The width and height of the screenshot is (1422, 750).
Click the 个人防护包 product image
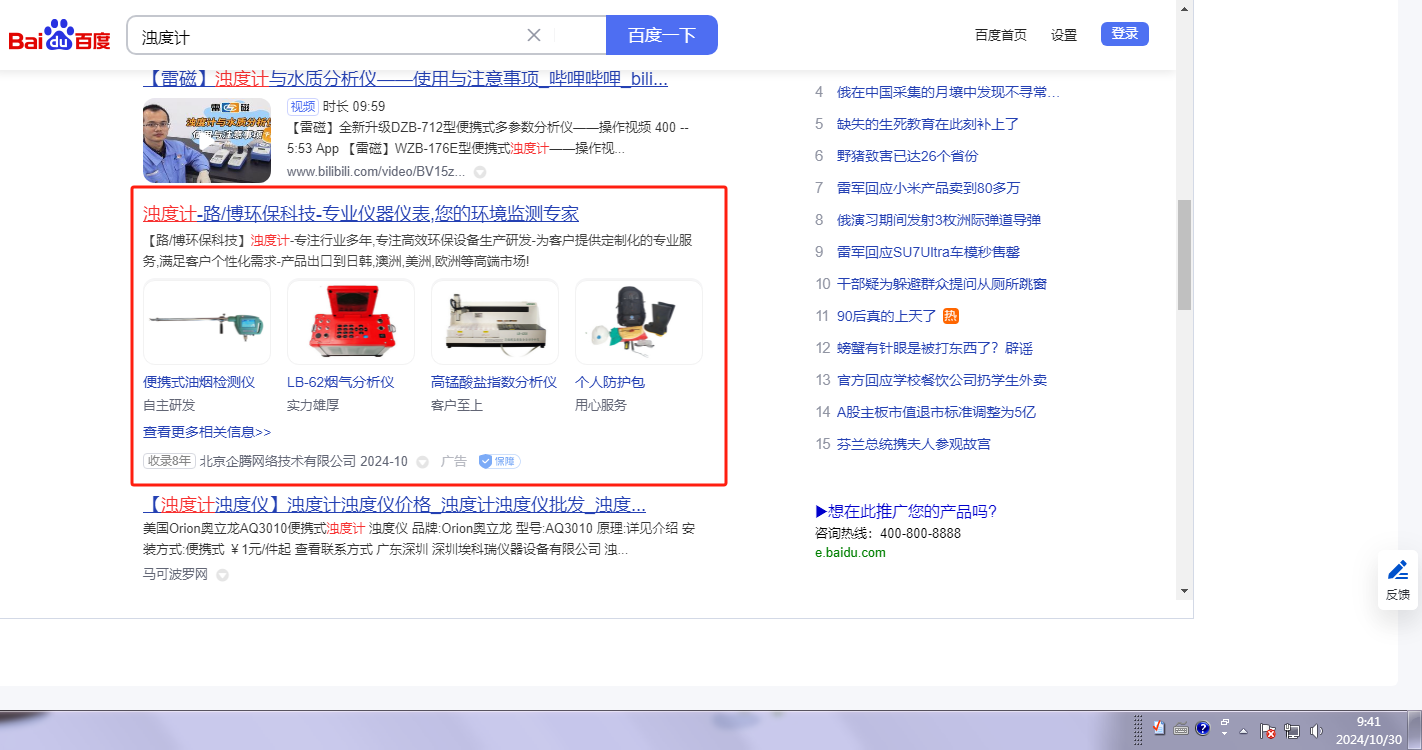pyautogui.click(x=639, y=322)
